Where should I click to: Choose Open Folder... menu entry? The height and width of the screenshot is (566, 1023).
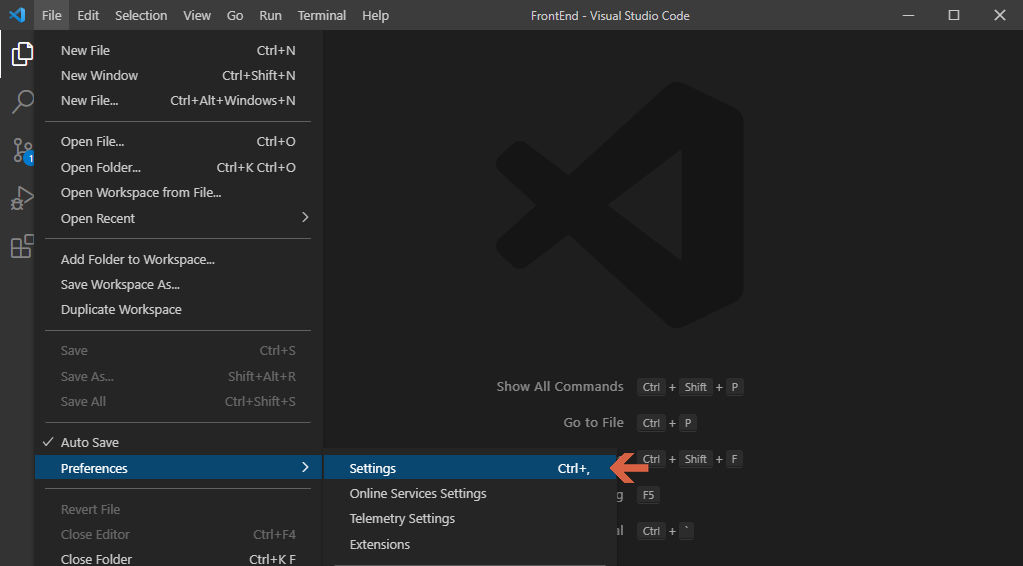pos(178,168)
